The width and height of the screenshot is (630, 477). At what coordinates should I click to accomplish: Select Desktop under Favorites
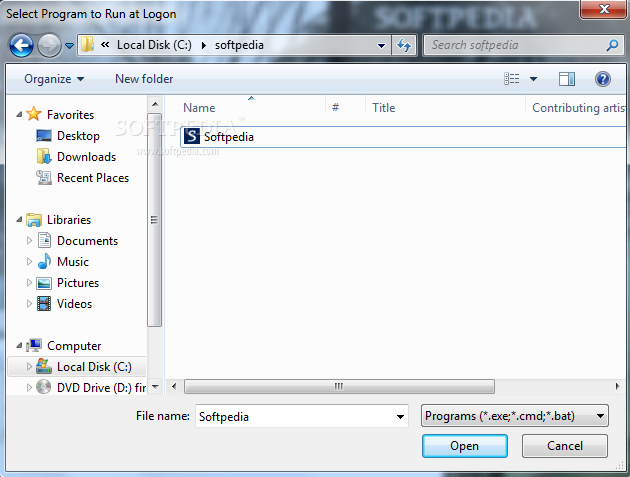click(x=78, y=136)
